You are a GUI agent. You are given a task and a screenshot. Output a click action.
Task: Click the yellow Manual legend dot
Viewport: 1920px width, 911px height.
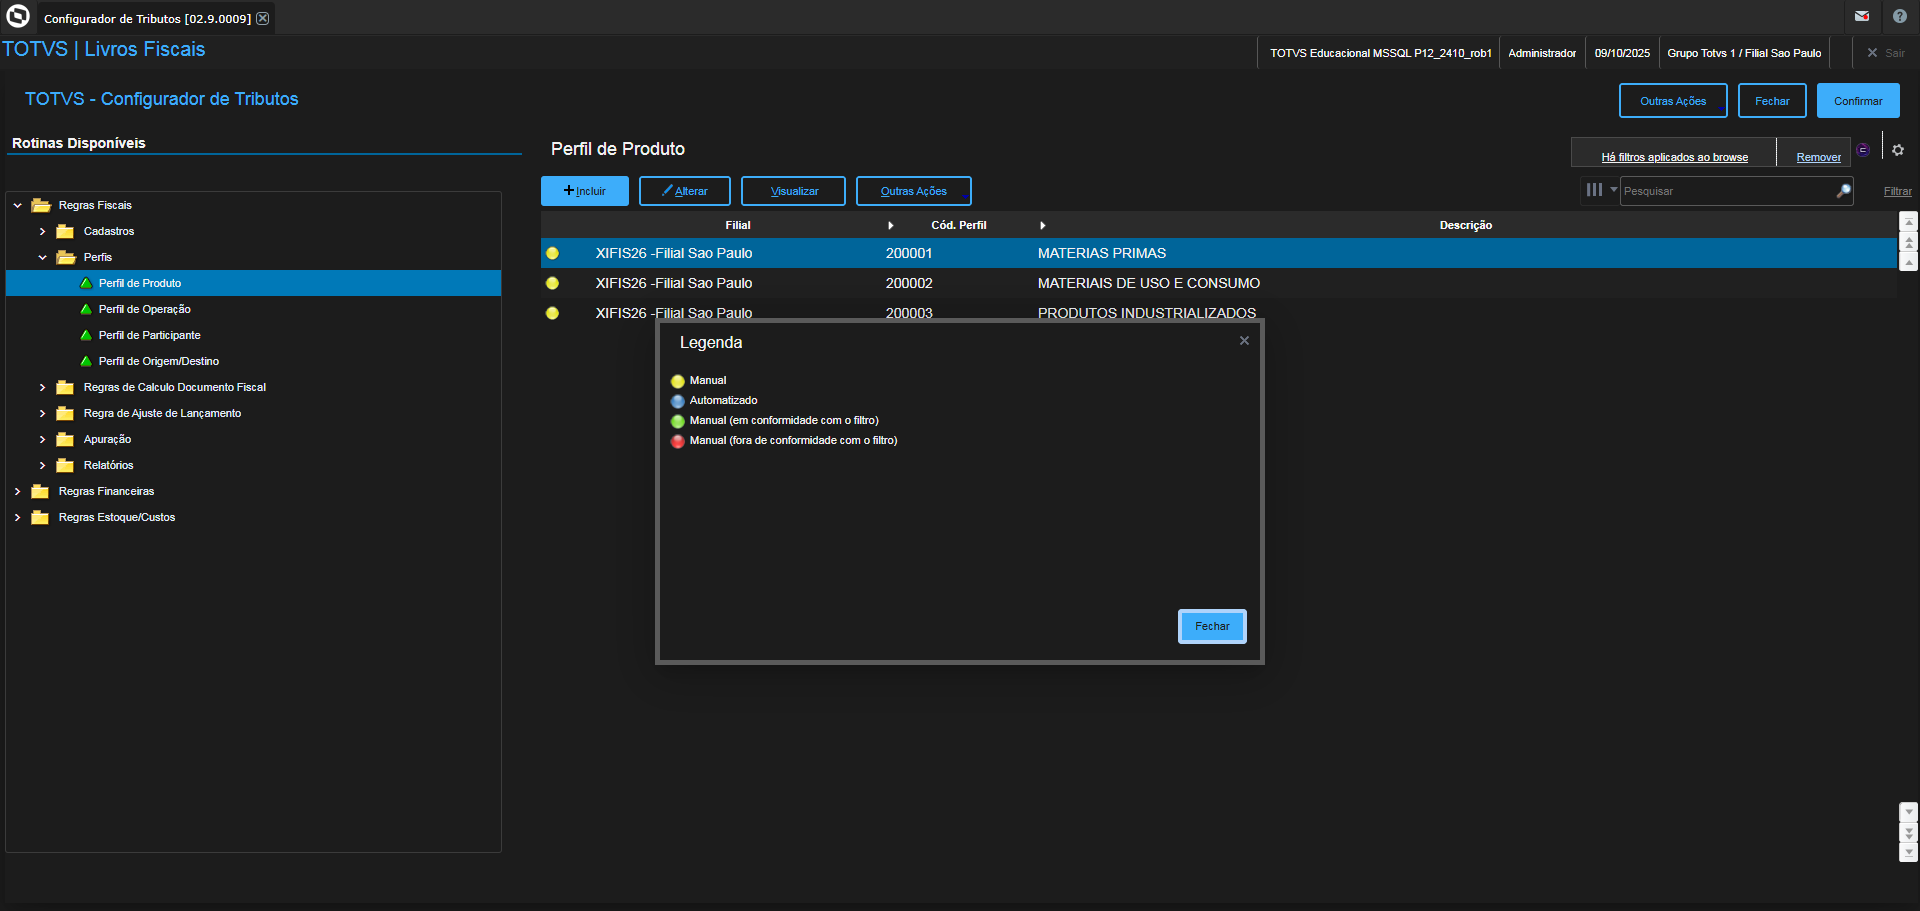coord(678,381)
